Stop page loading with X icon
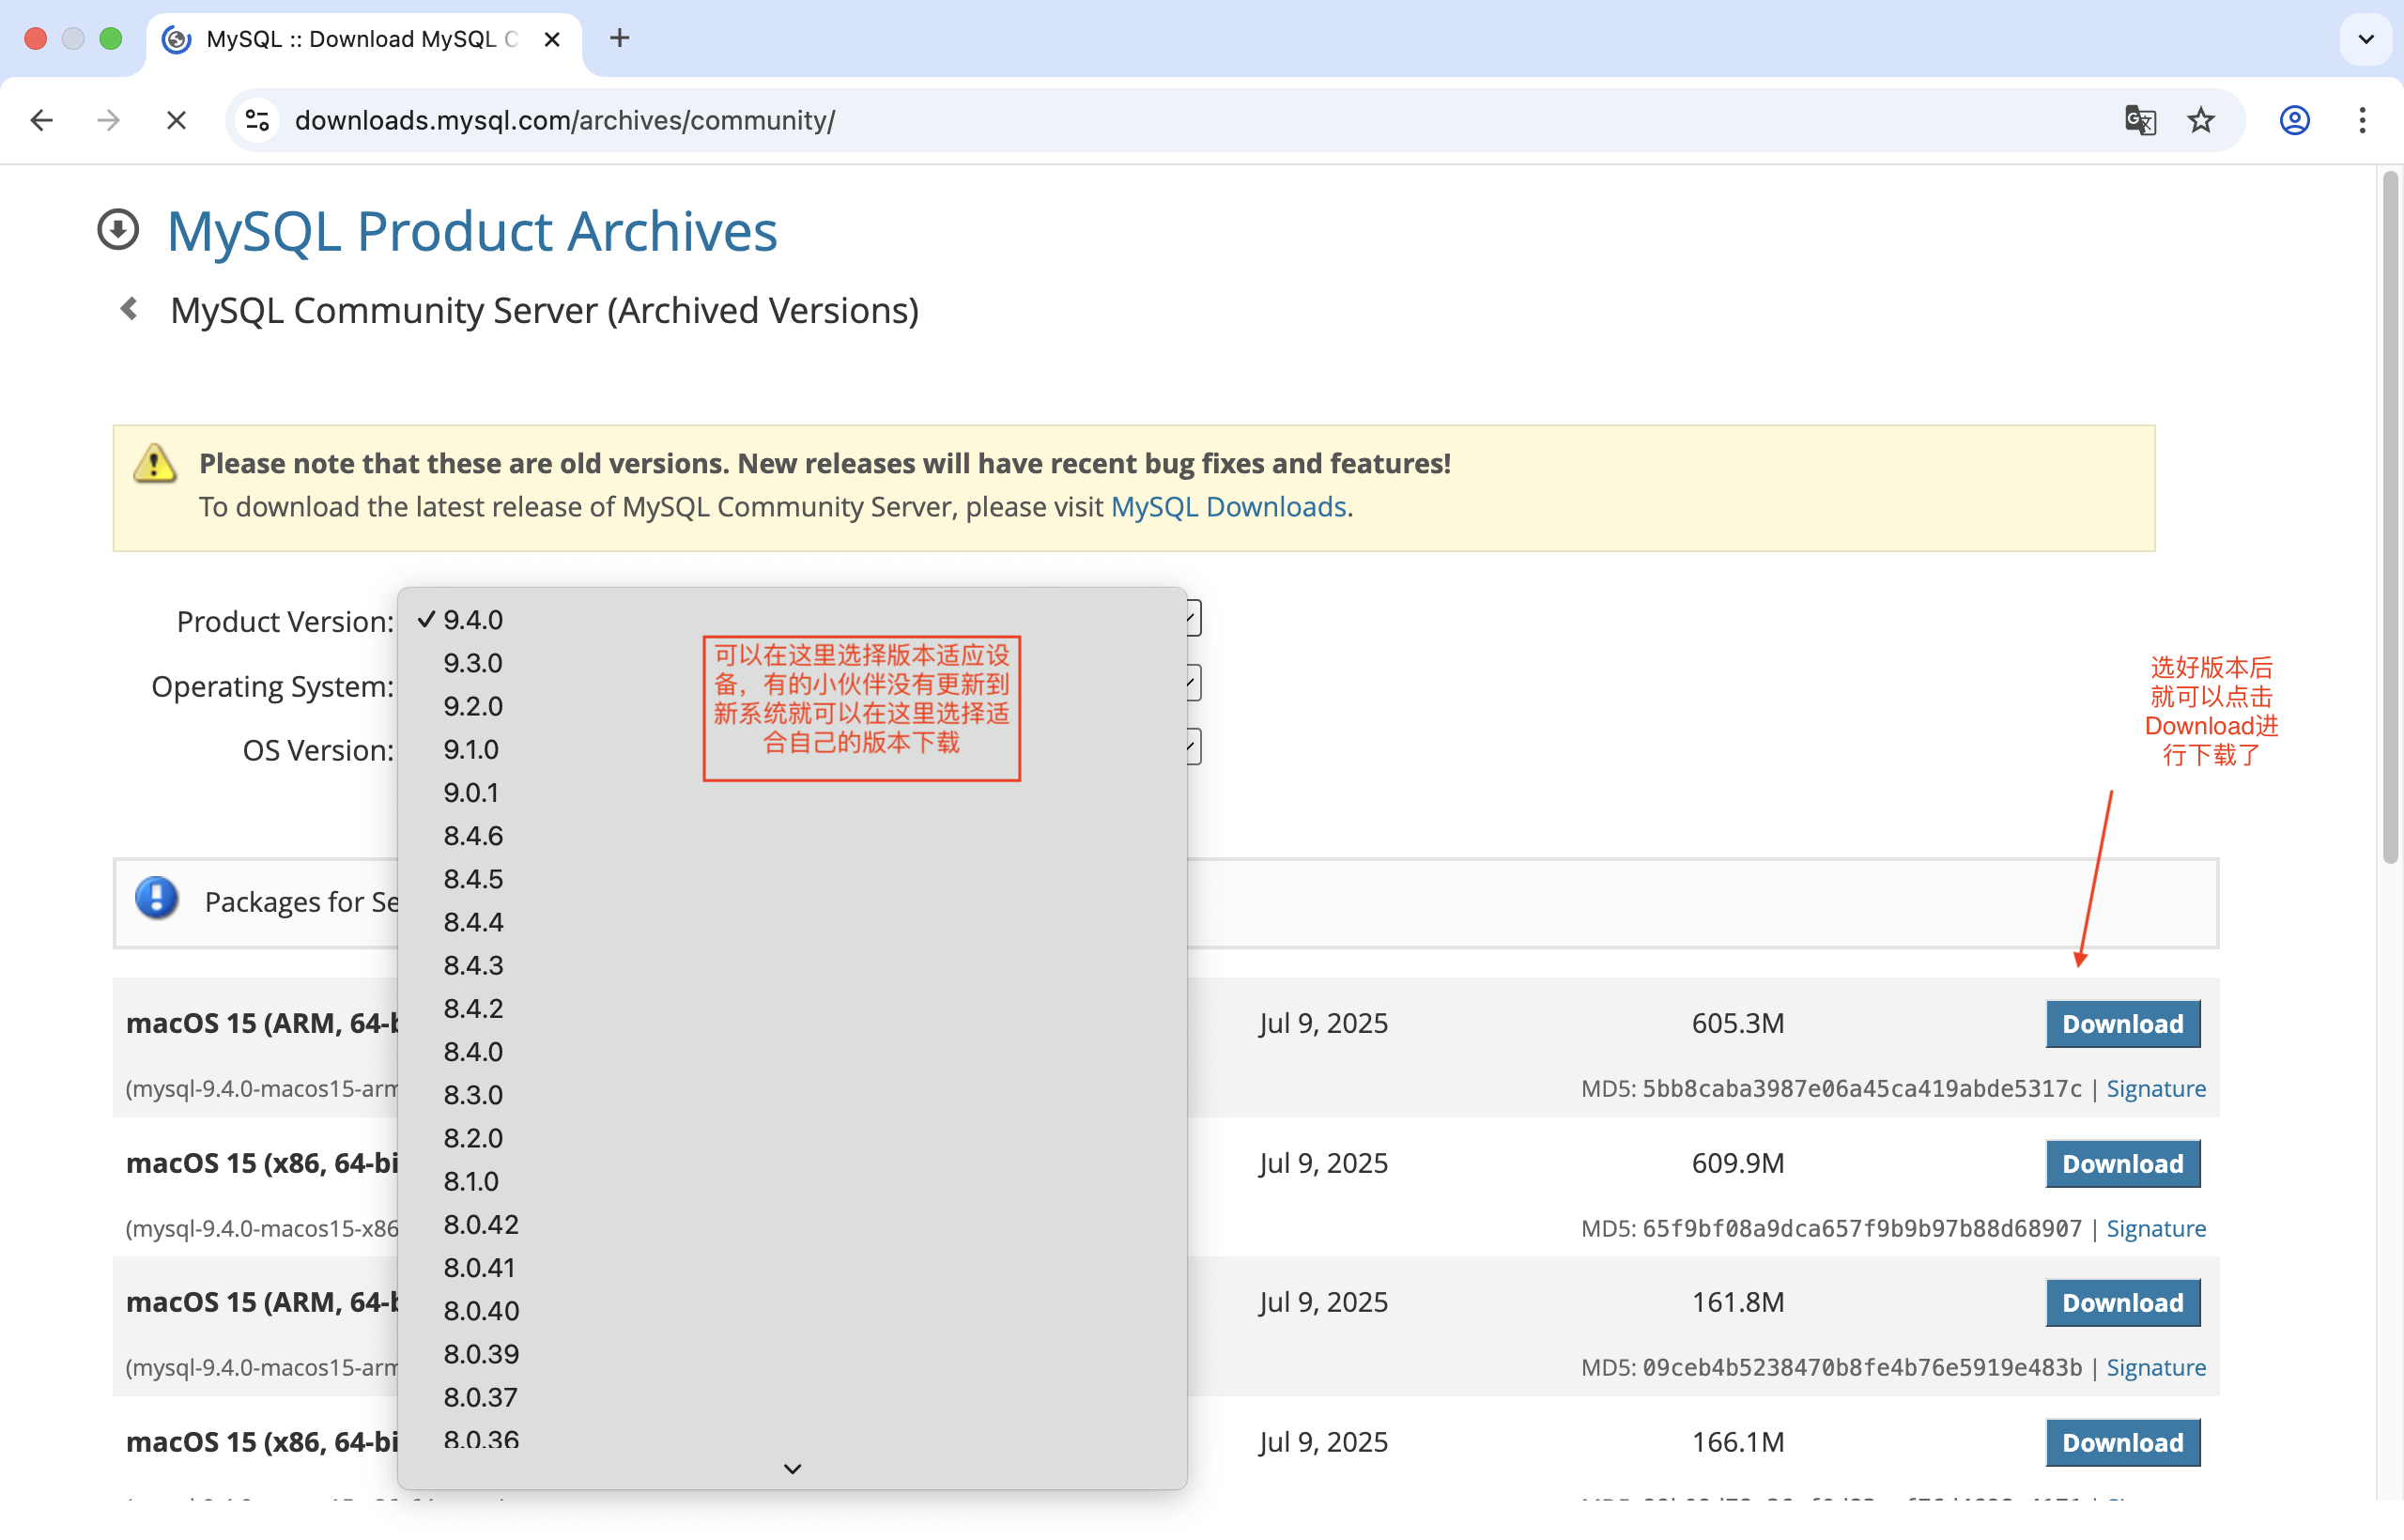 click(x=176, y=120)
